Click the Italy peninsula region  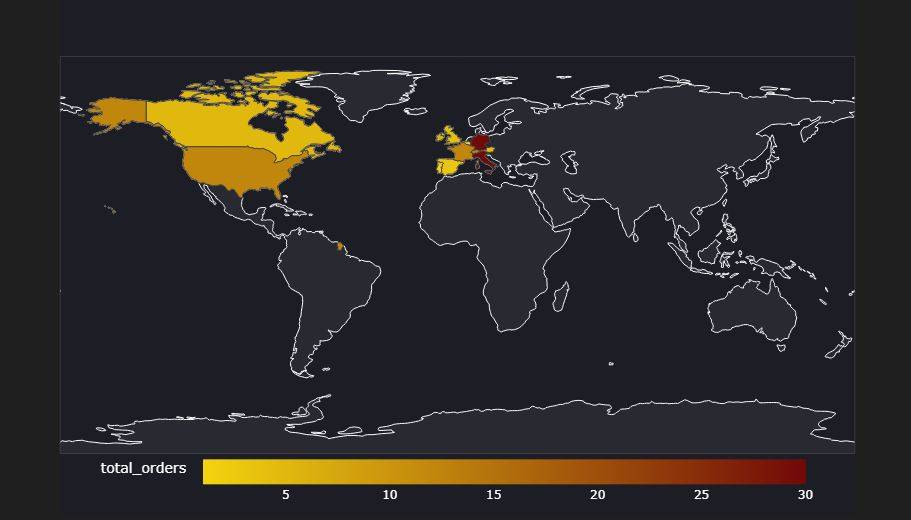(487, 160)
